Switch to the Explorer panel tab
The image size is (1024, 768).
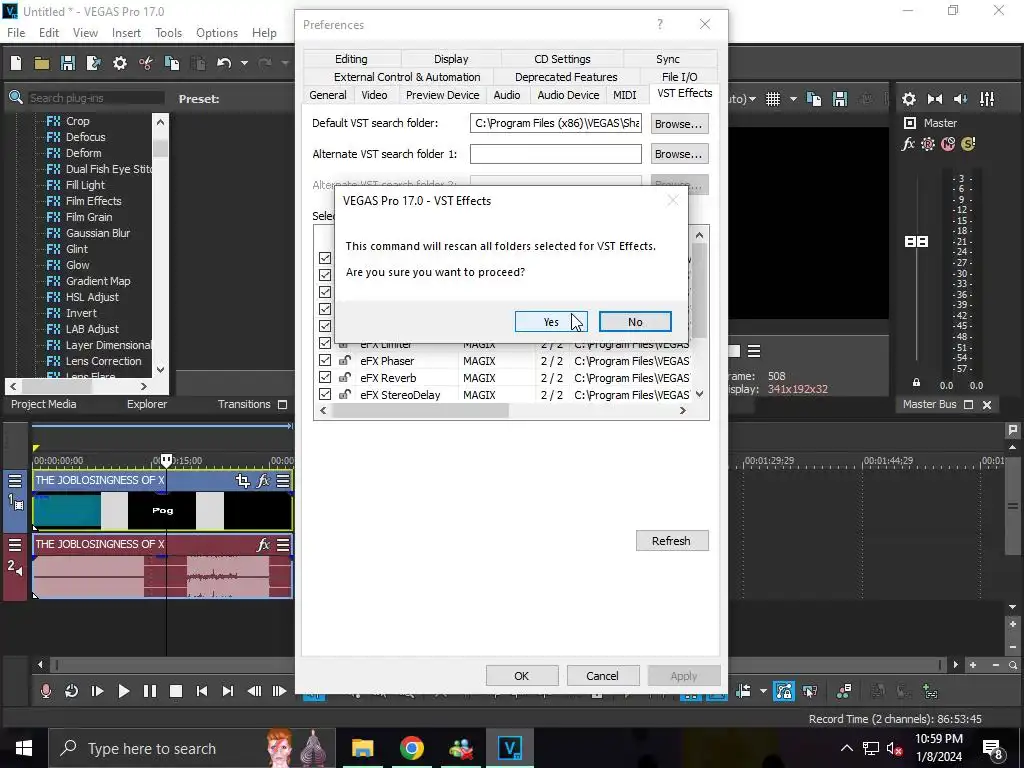[x=147, y=404]
